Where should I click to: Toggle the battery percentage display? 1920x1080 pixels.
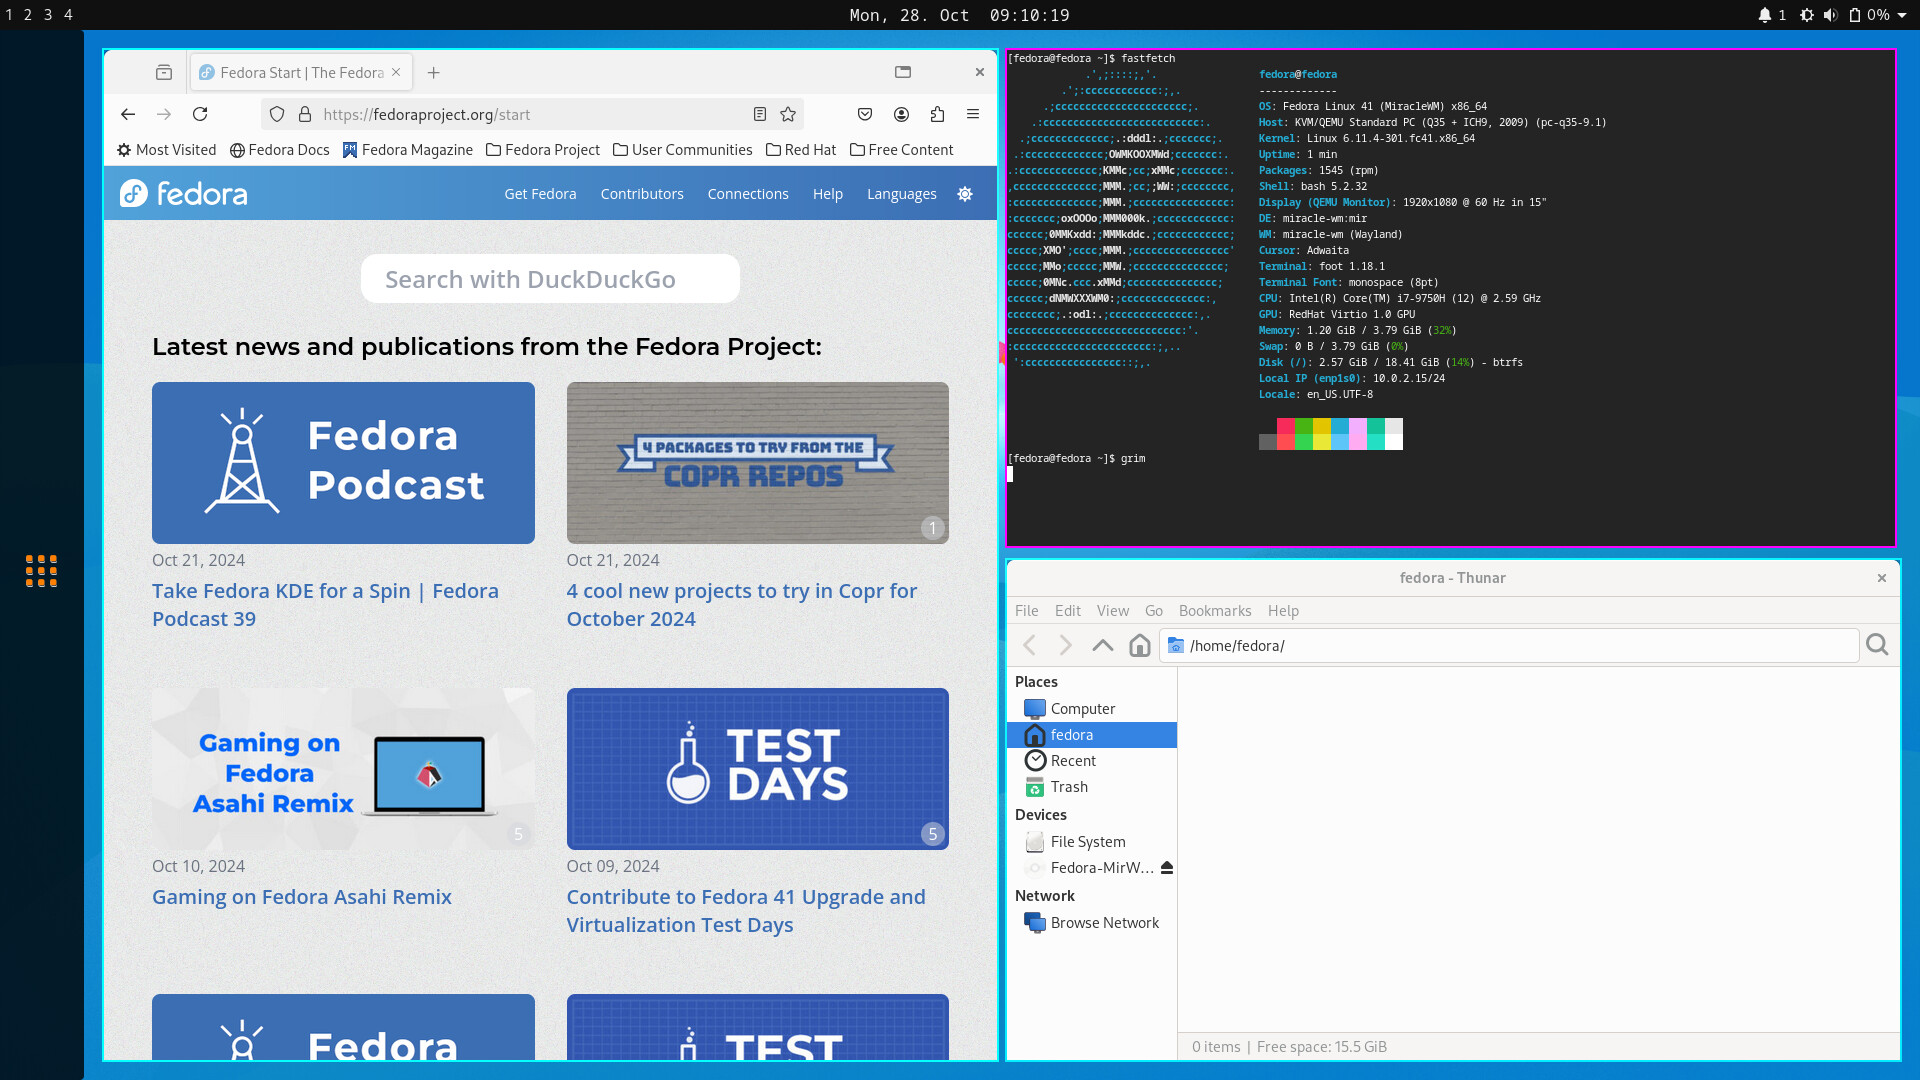tap(1869, 15)
